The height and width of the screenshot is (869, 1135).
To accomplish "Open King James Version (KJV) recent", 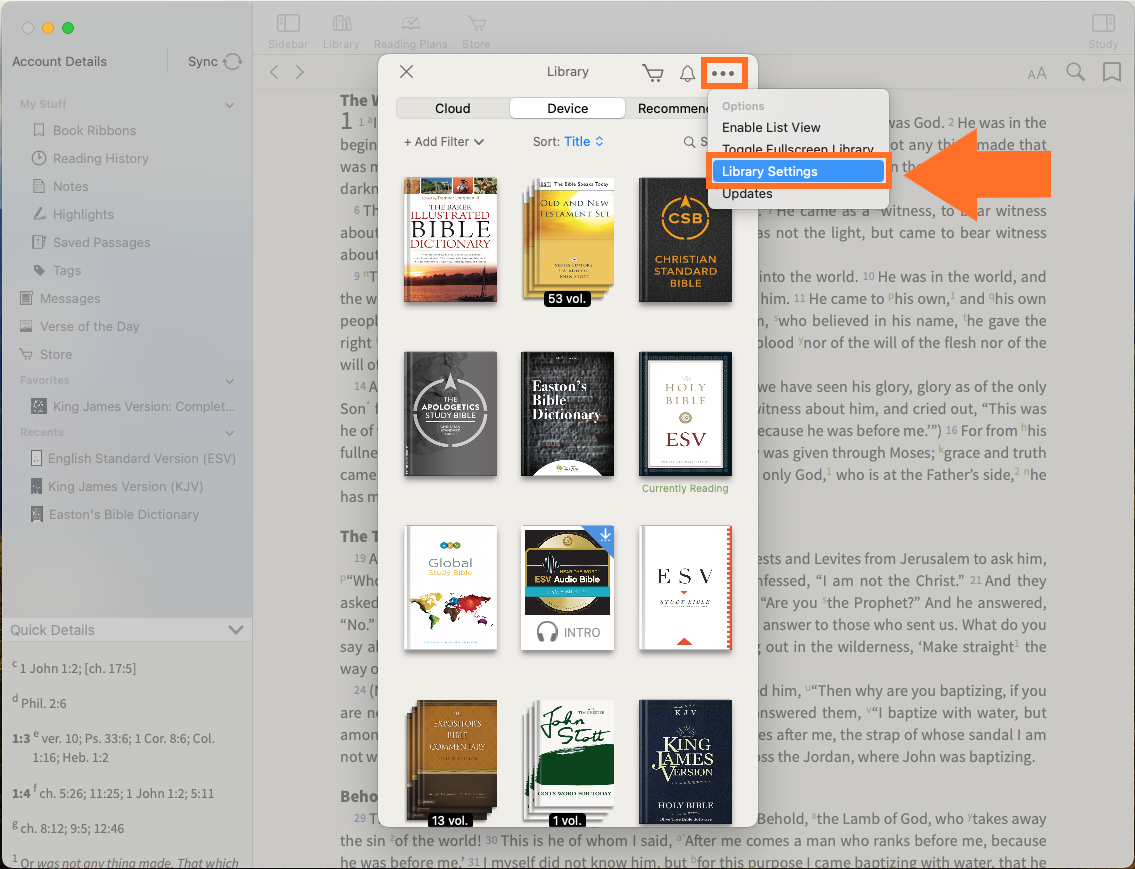I will pos(117,486).
